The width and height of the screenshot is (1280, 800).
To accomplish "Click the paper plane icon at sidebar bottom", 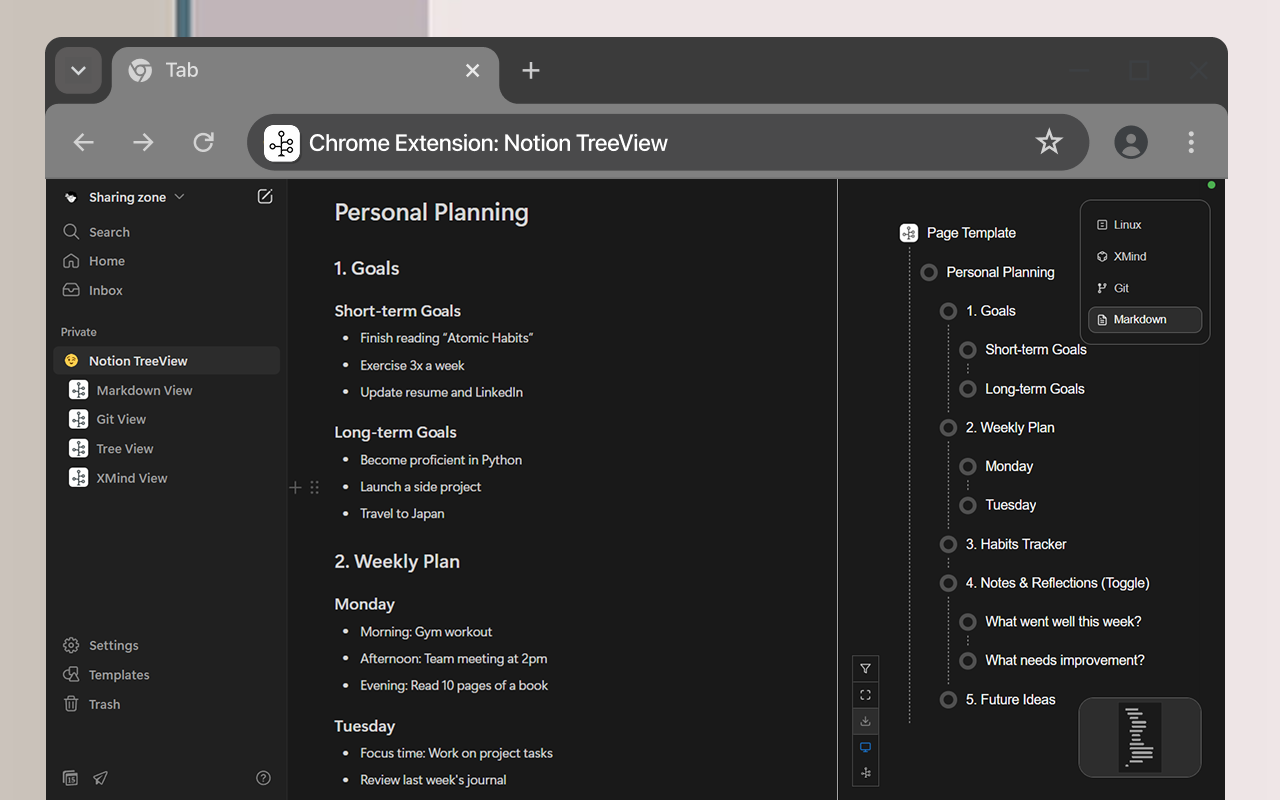I will pos(100,778).
